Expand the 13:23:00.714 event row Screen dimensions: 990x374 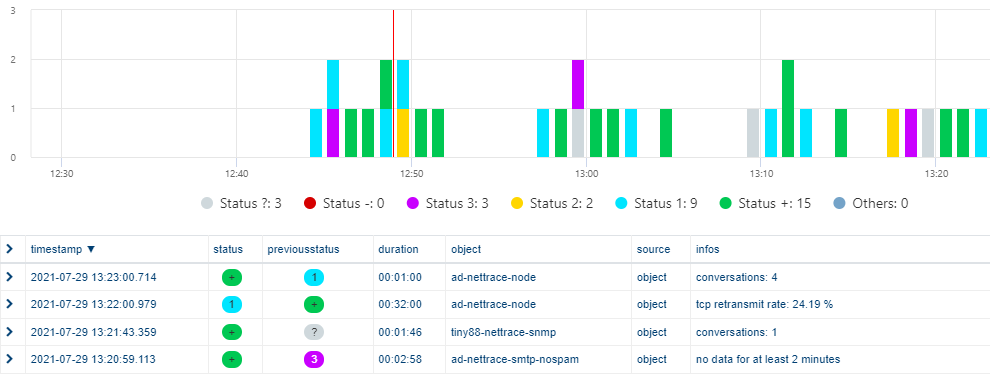pyautogui.click(x=9, y=277)
